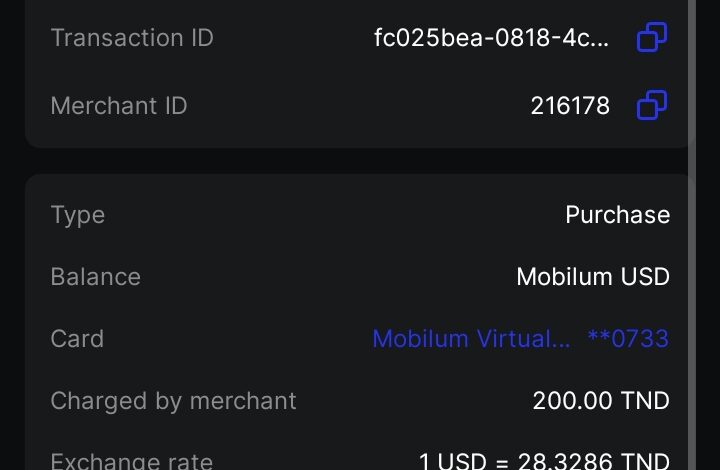Click the Transaction ID label
720x470 pixels.
[132, 38]
